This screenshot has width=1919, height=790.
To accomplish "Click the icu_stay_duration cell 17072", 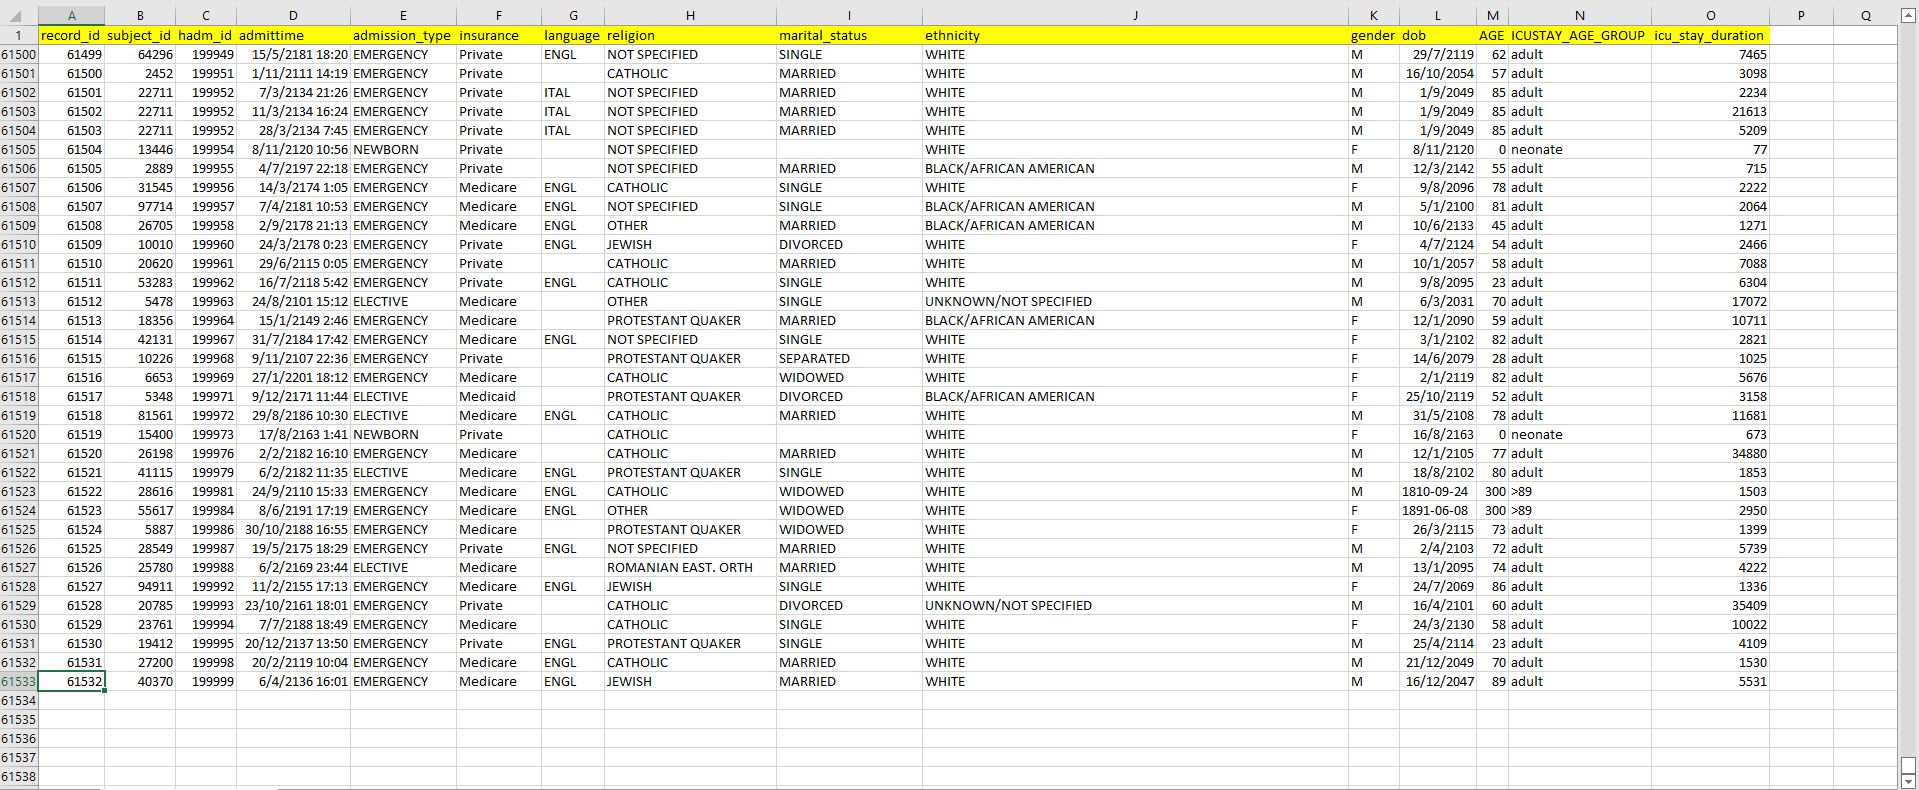I will [1710, 301].
